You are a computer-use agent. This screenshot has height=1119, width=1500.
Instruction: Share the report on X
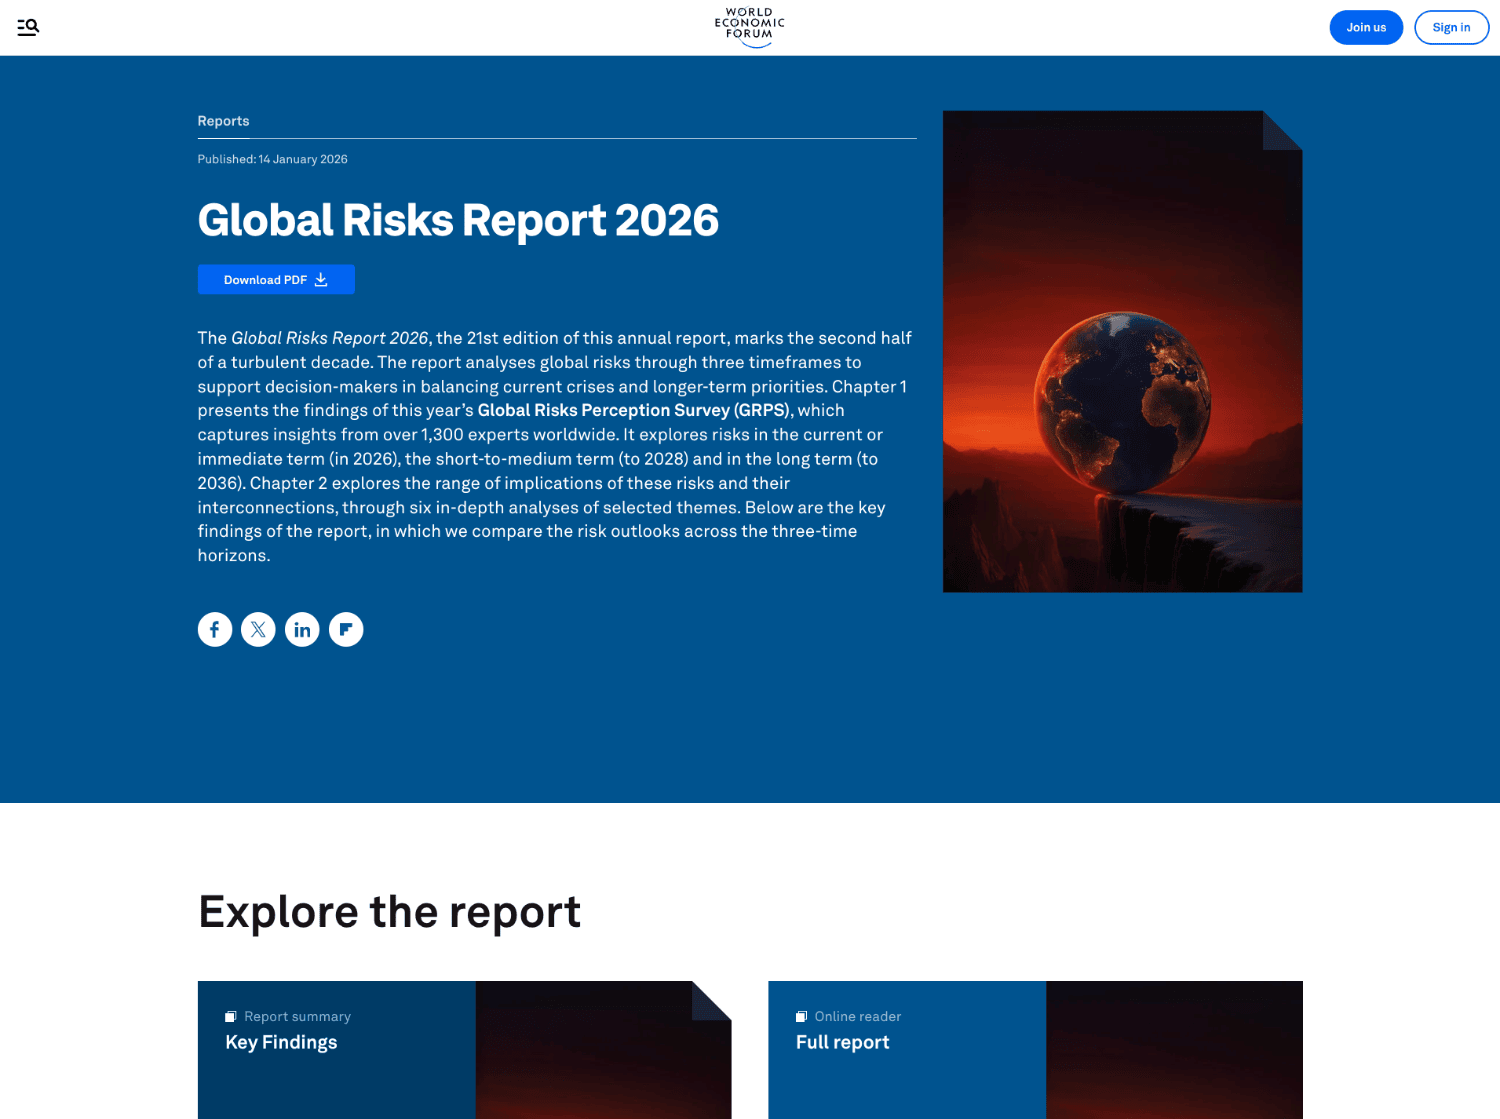point(258,629)
